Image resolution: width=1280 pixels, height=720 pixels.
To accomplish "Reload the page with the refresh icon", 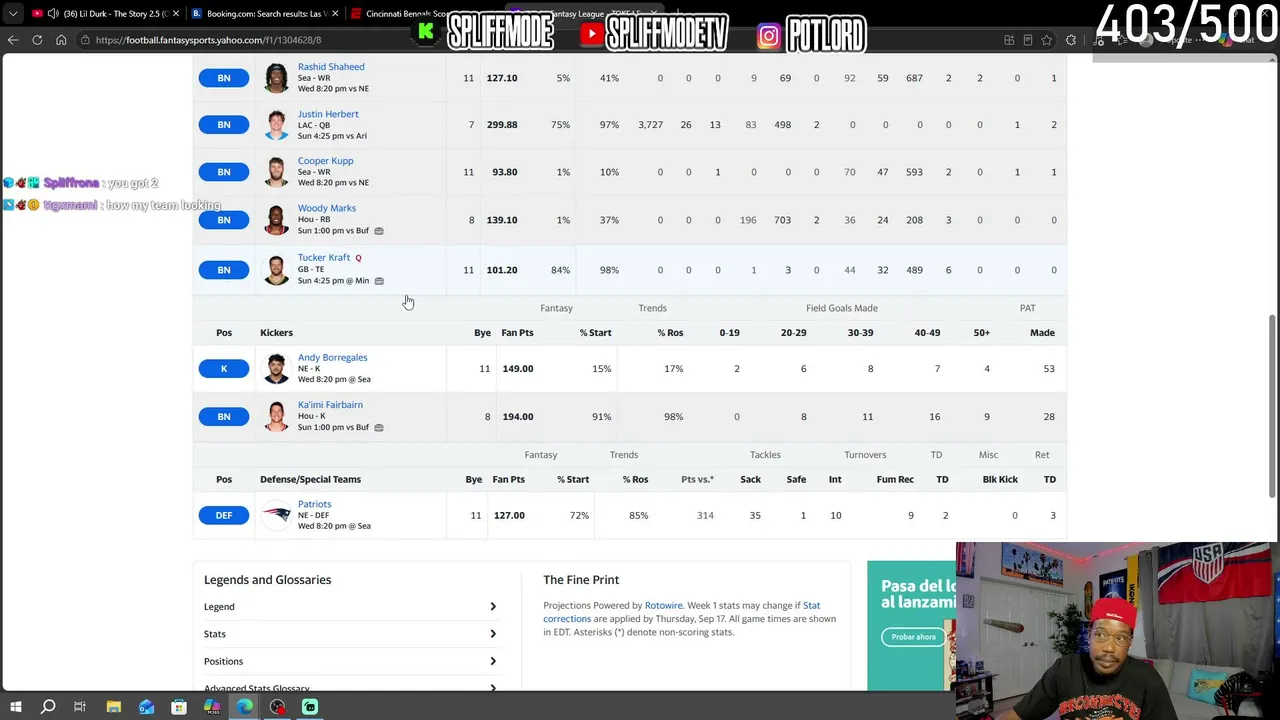I will pos(37,40).
